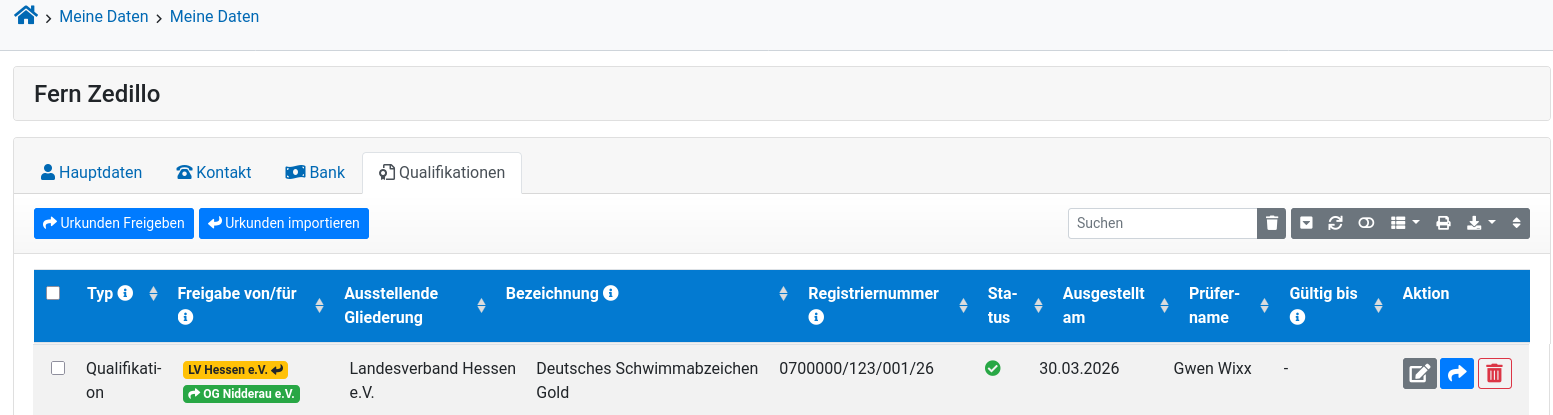Click Urkunden Freigeben button

click(x=113, y=223)
